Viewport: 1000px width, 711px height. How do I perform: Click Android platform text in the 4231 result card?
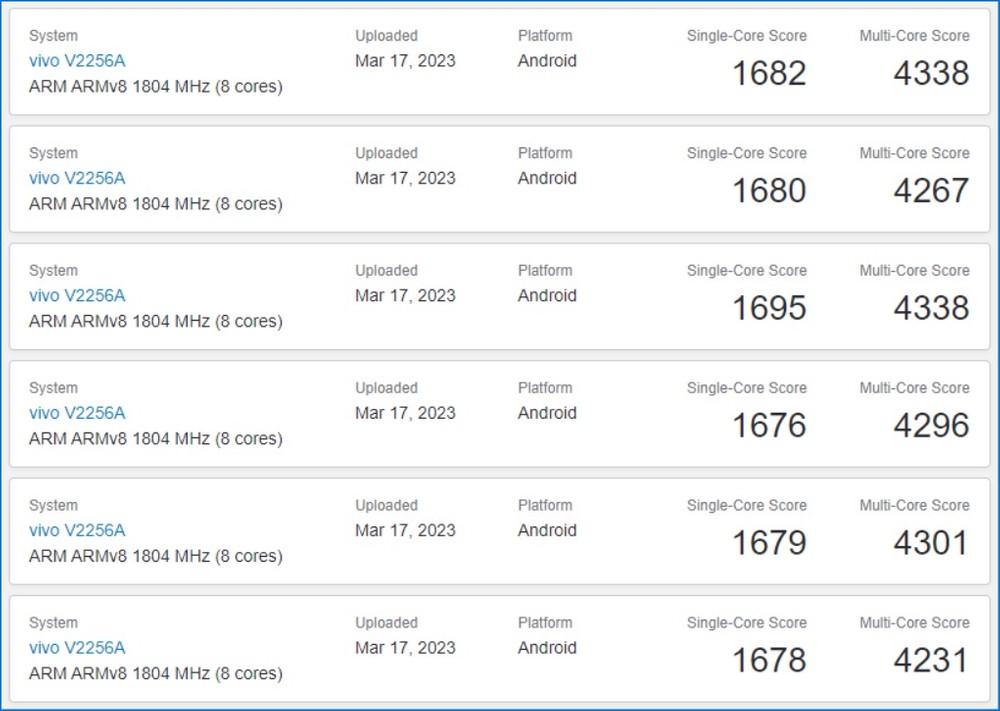[547, 647]
